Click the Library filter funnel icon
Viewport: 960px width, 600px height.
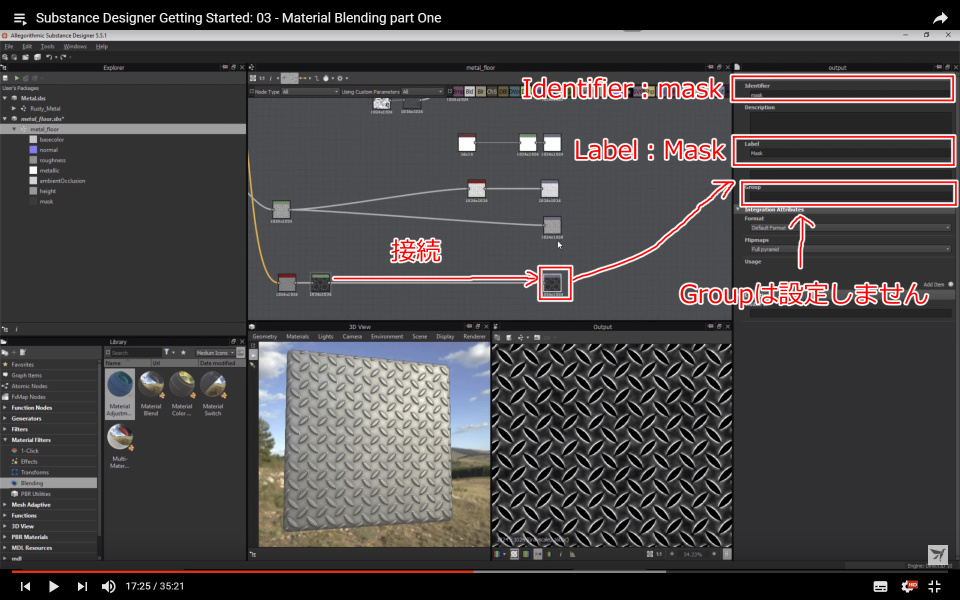(x=167, y=353)
